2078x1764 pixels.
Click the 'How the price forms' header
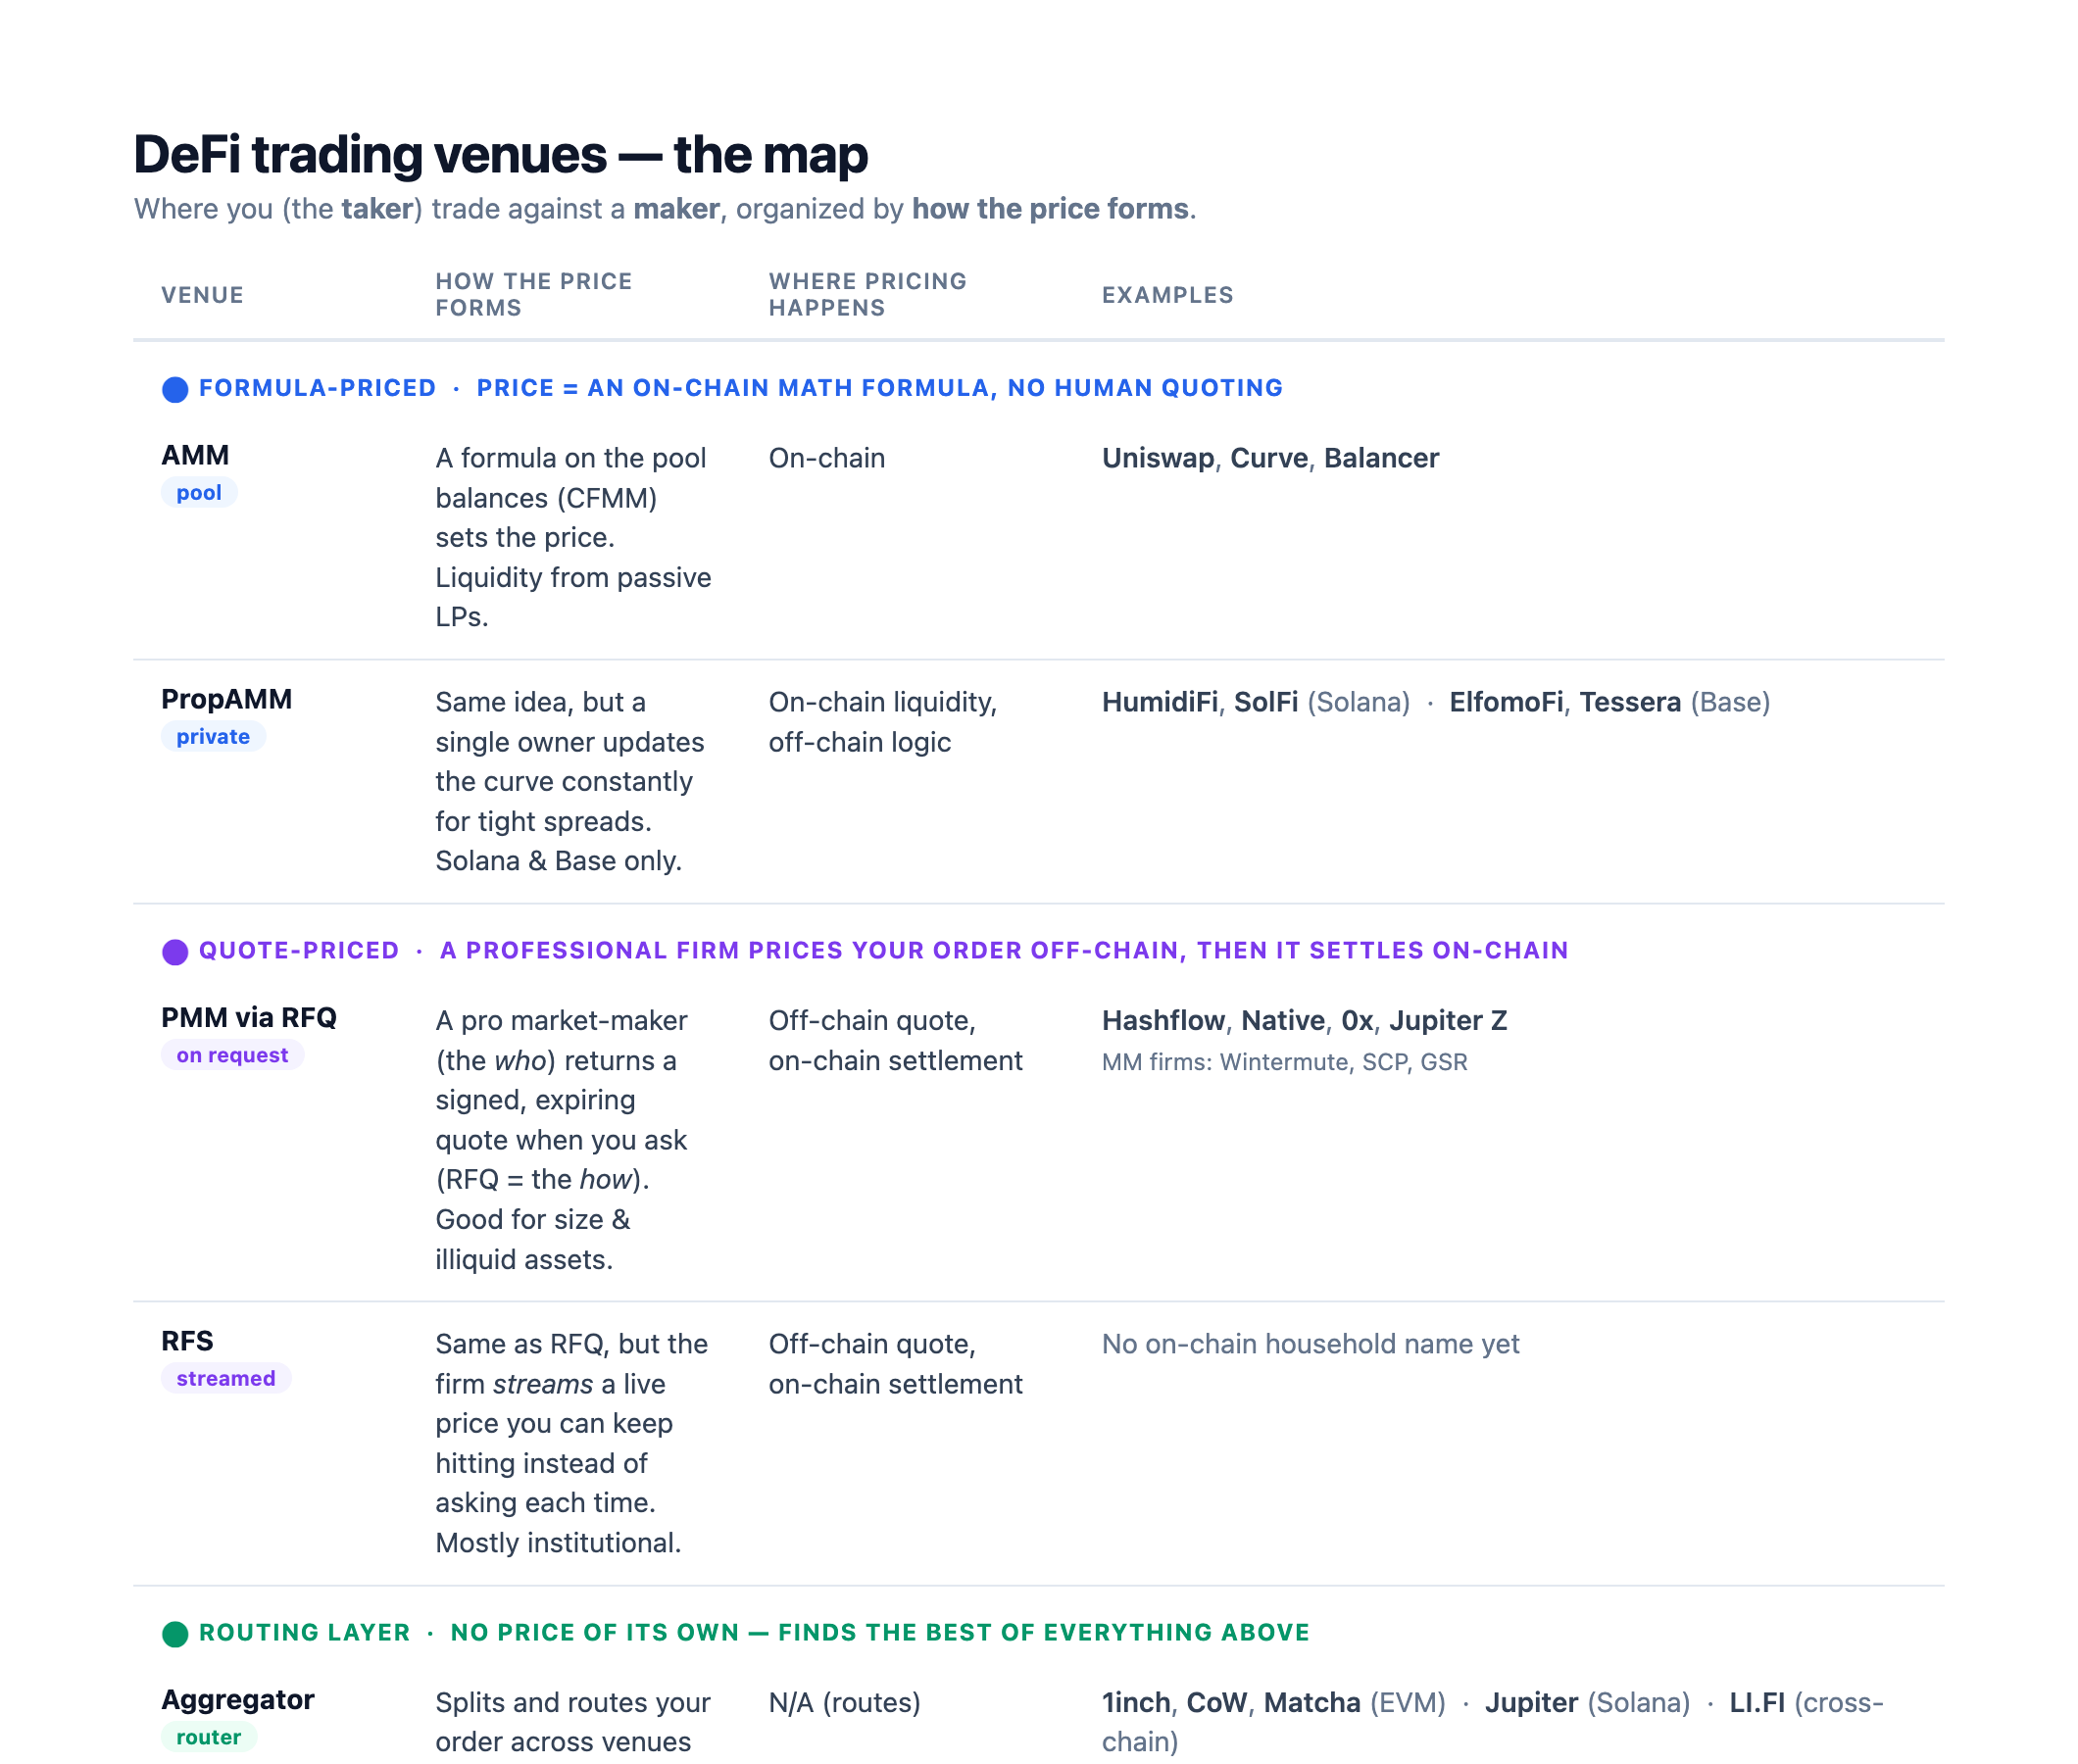click(x=534, y=294)
